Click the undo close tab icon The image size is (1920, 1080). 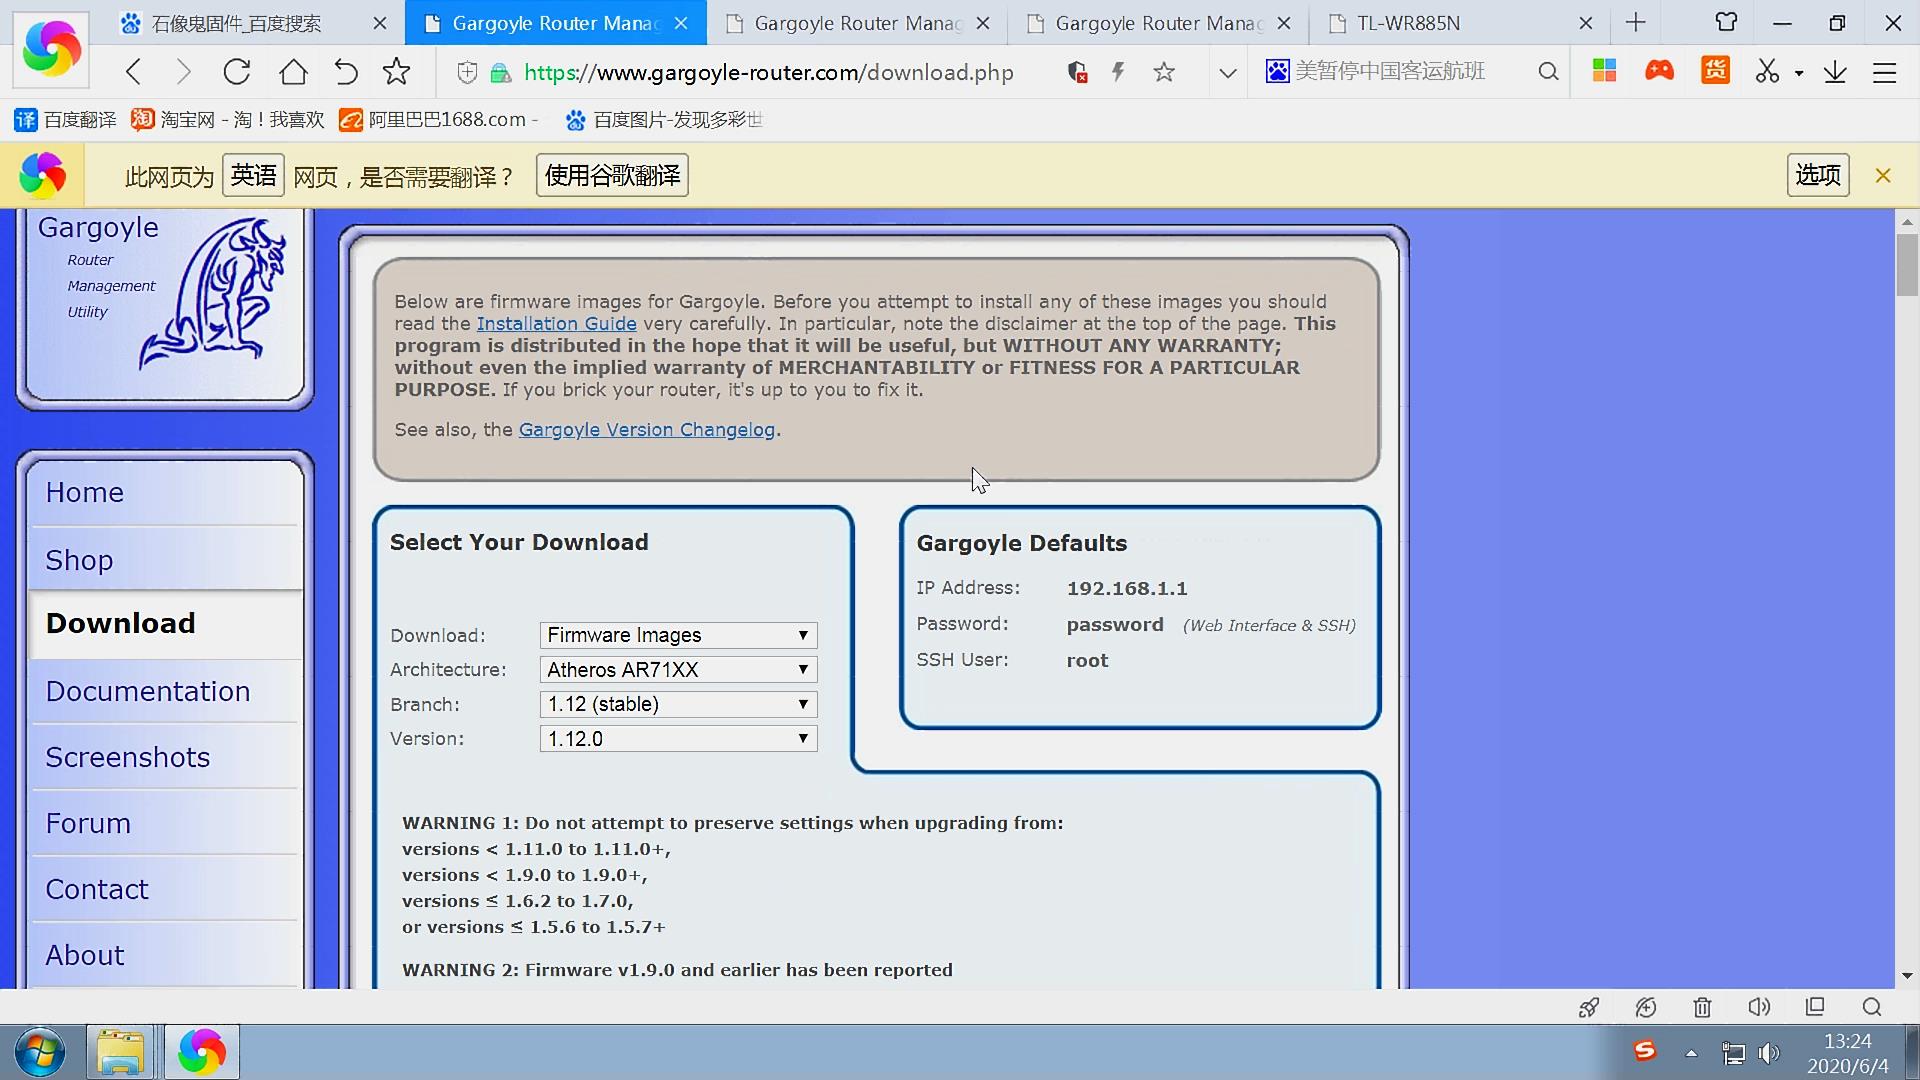click(x=345, y=72)
